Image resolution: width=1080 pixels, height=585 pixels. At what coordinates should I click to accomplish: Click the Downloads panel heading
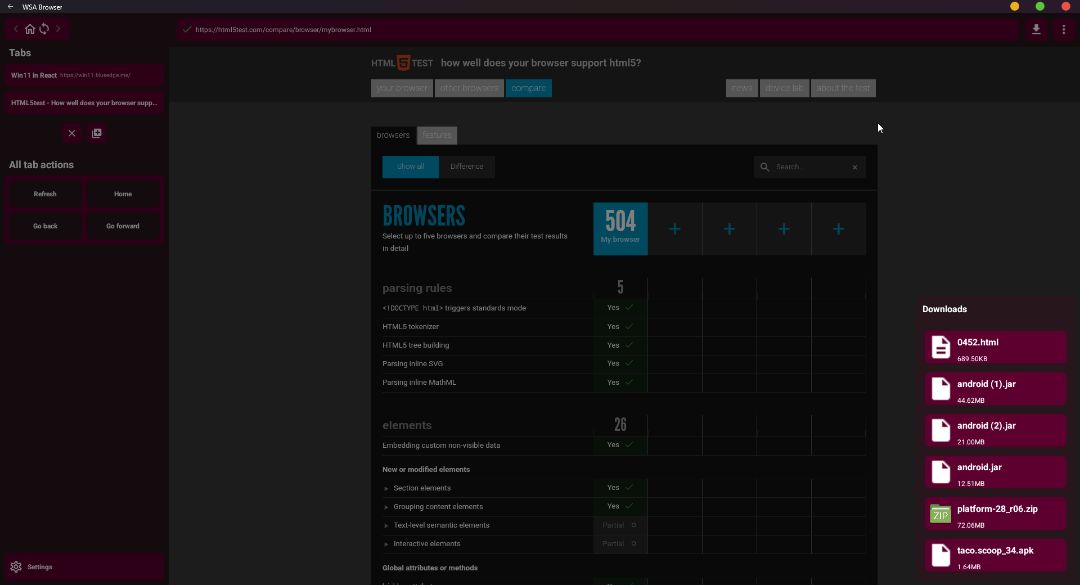pos(944,309)
